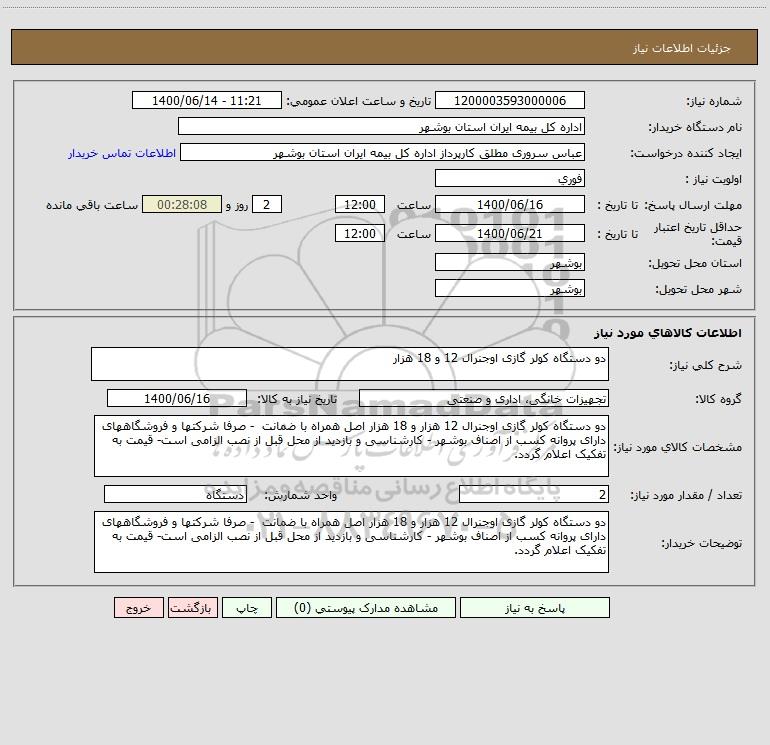This screenshot has width=770, height=745.
Task: Click the مشخصات کالای مورد نیاز text area
Action: click(x=351, y=446)
